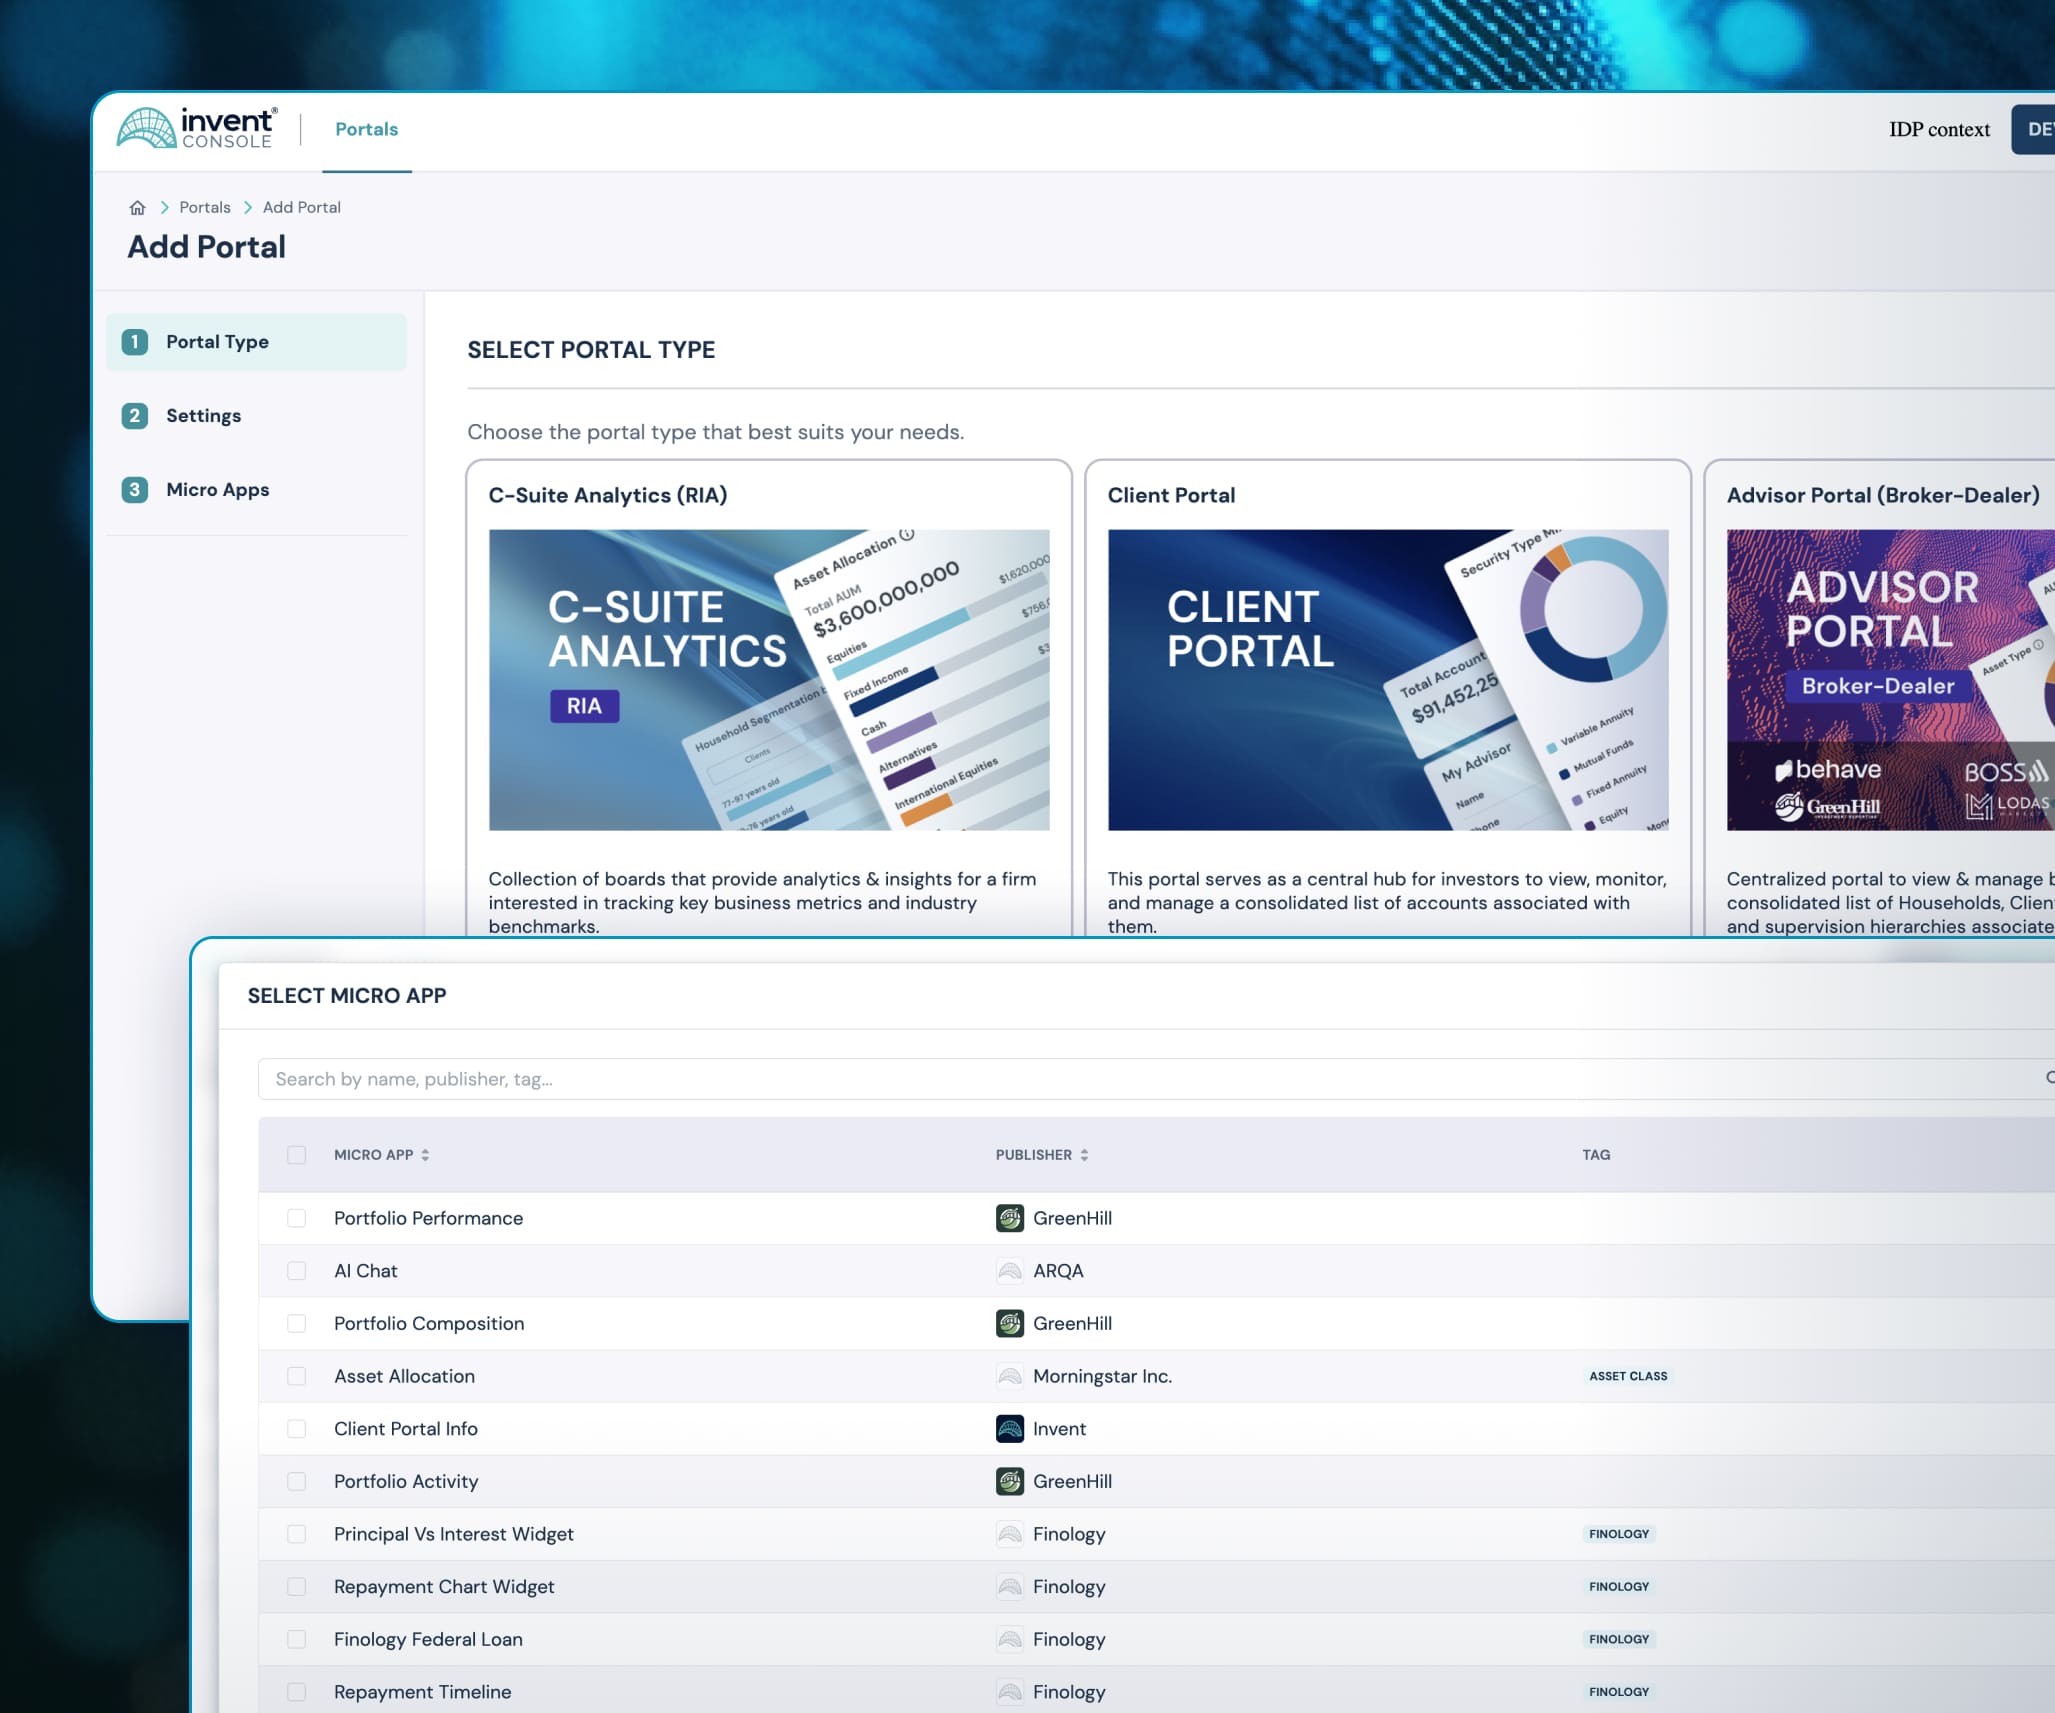Click the FINOLOGY tag on Repayment Chart Widget
Image resolution: width=2055 pixels, height=1713 pixels.
(x=1618, y=1587)
